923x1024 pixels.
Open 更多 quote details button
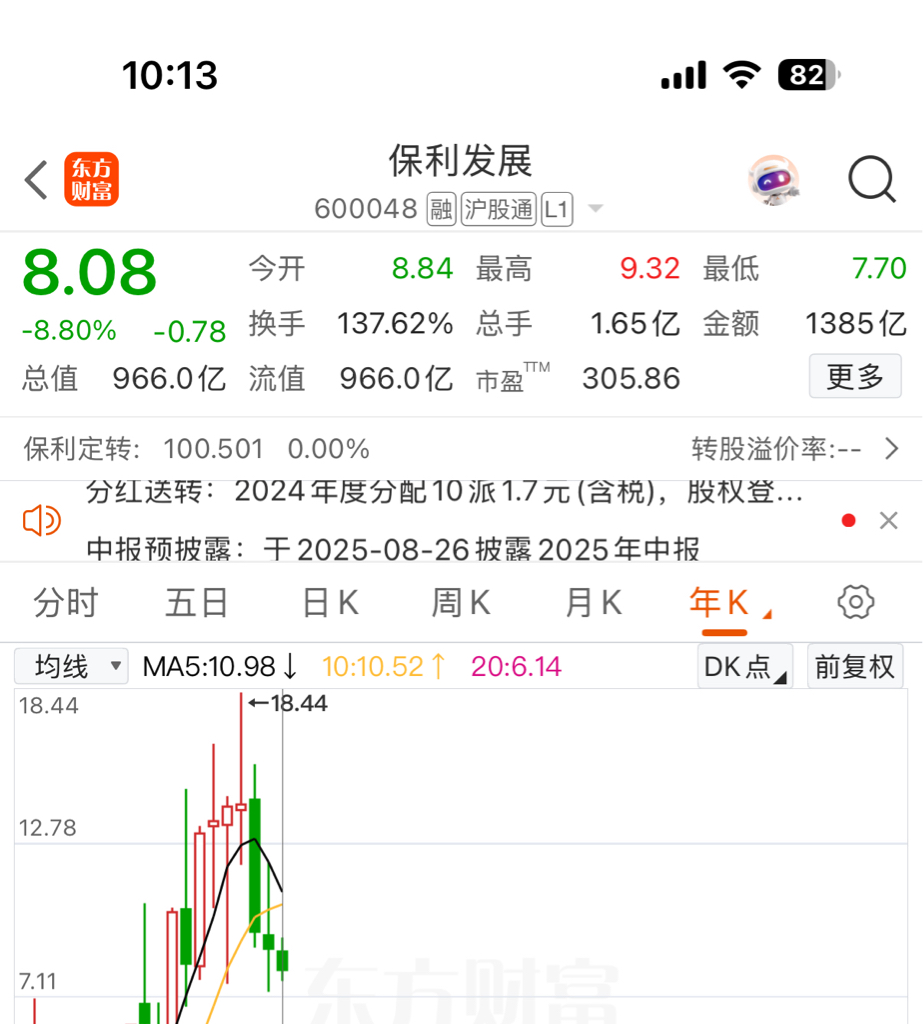coord(855,376)
